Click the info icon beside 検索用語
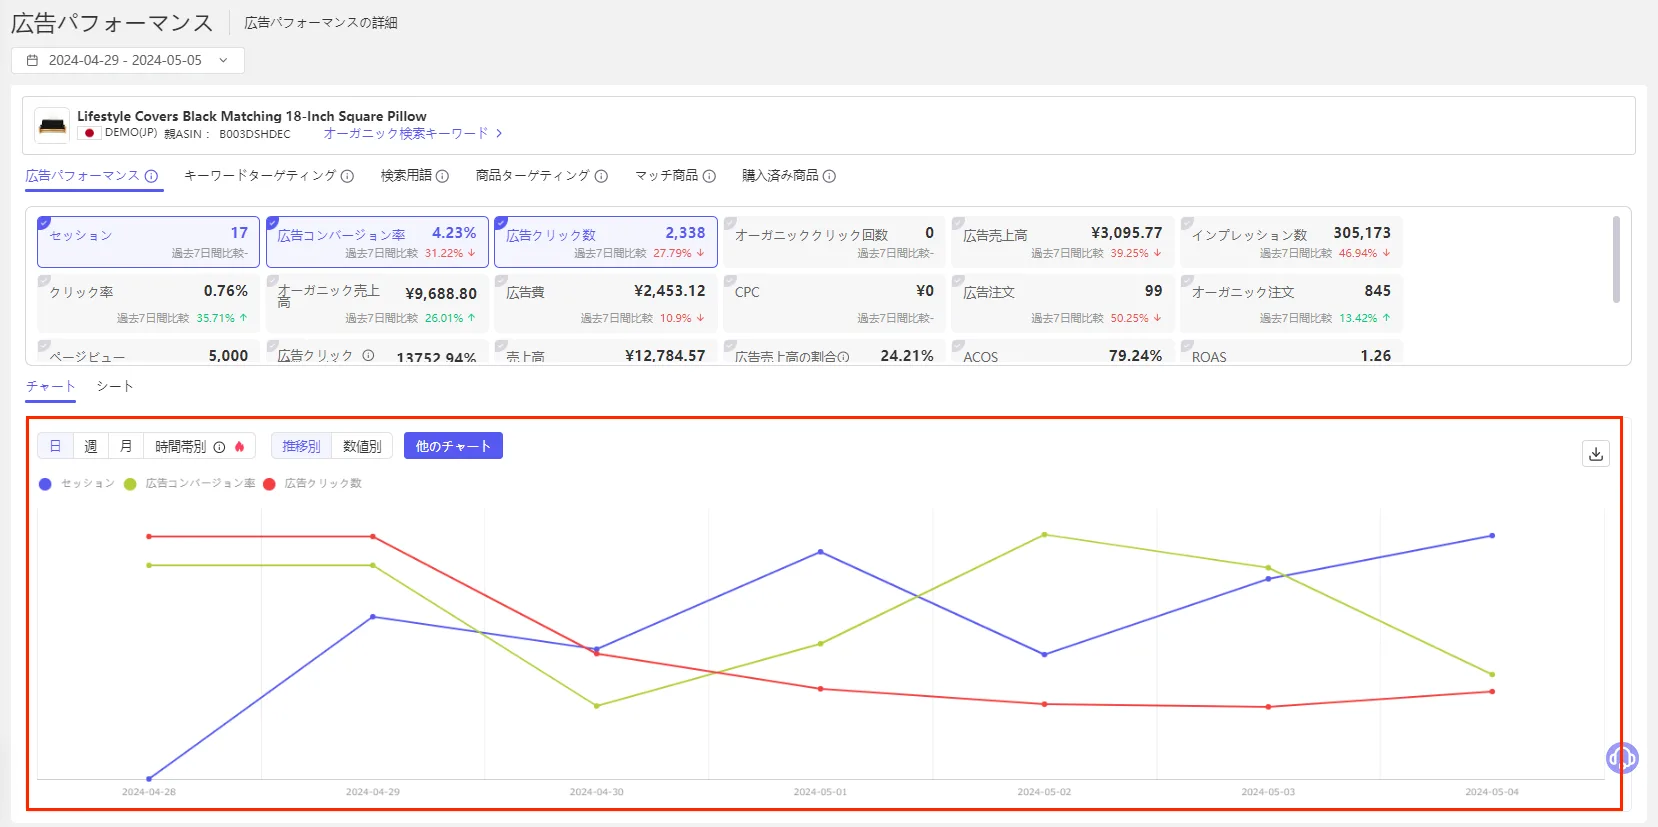 442,176
